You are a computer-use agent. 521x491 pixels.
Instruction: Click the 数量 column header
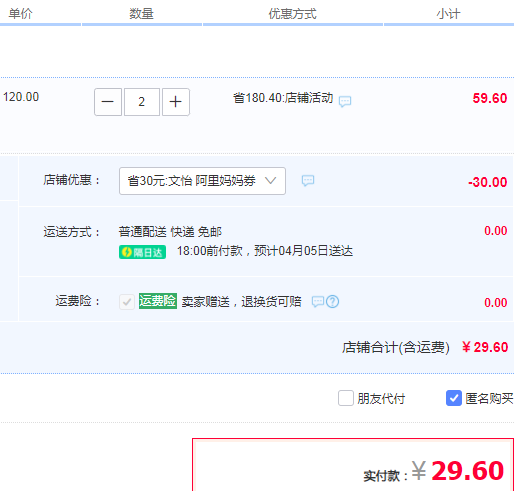(x=142, y=14)
